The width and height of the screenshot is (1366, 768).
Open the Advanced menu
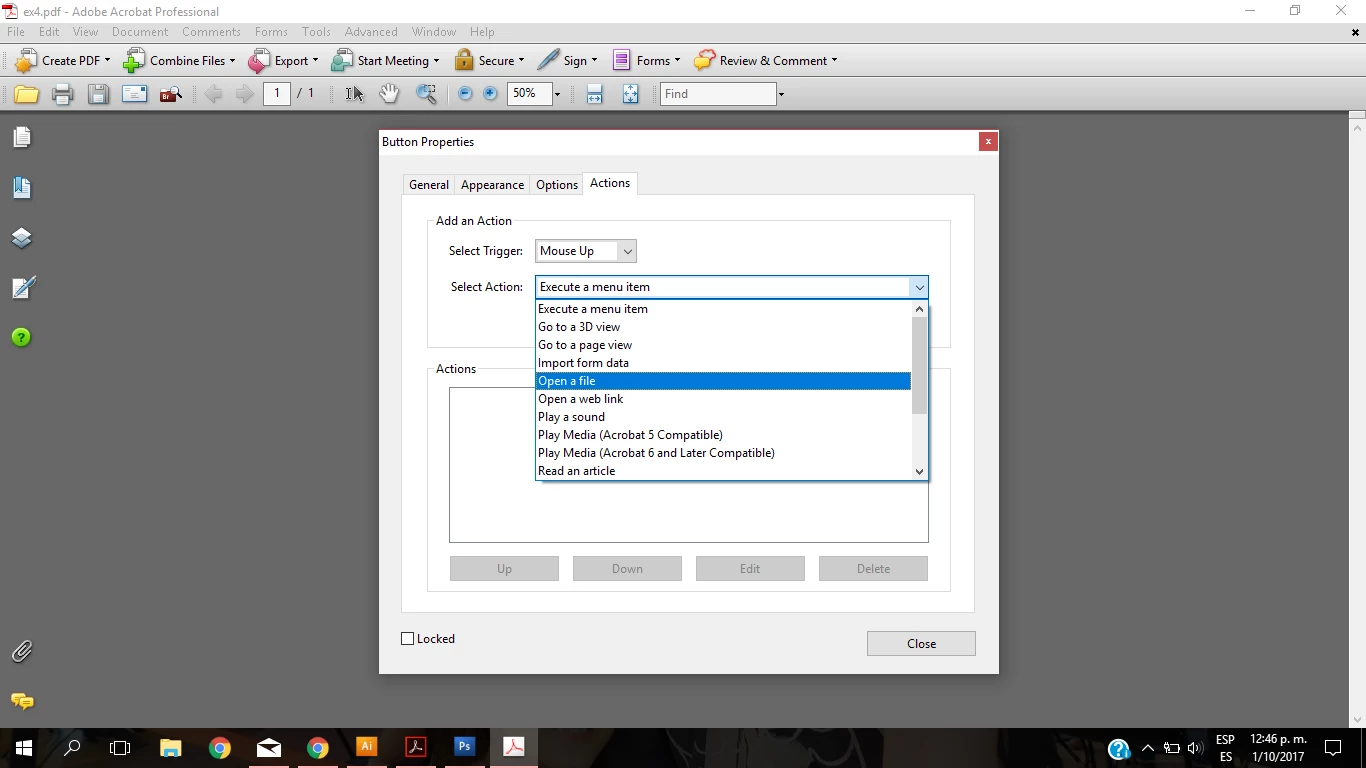pos(371,32)
